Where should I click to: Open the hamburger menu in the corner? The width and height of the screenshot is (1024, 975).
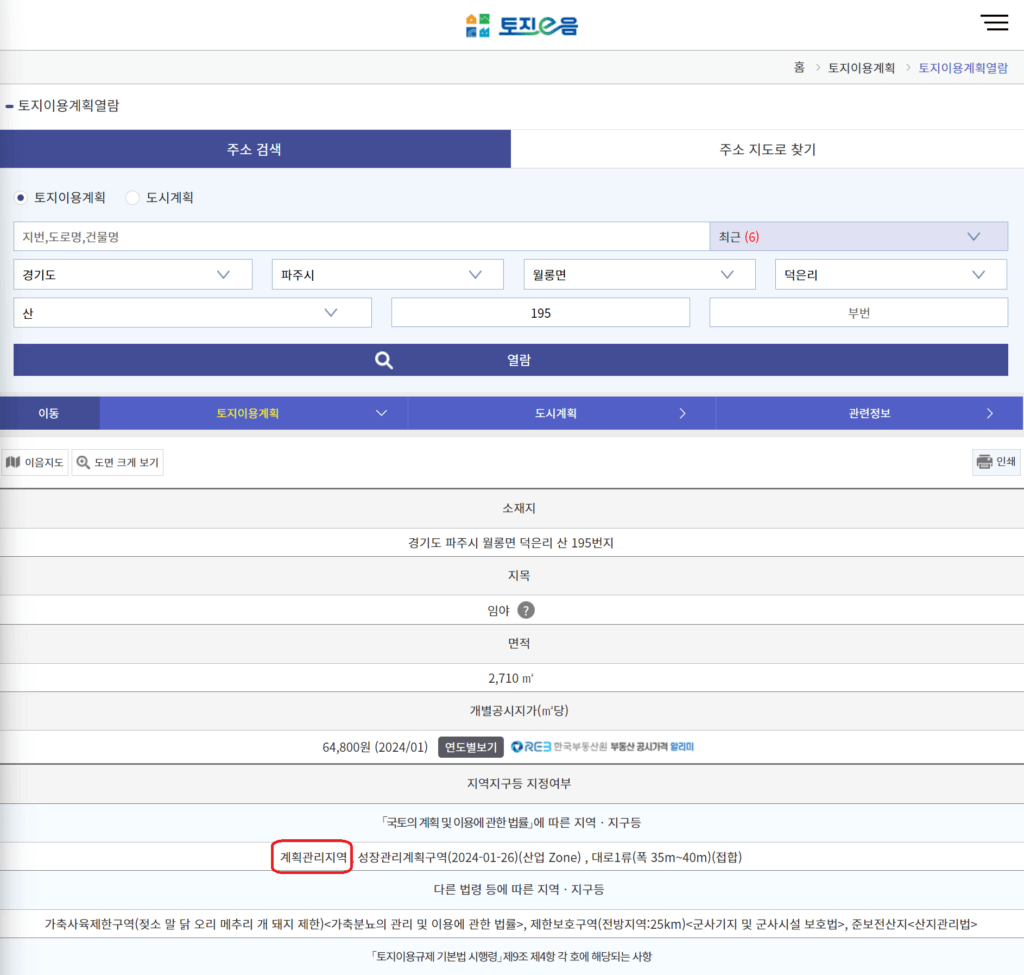pos(995,22)
